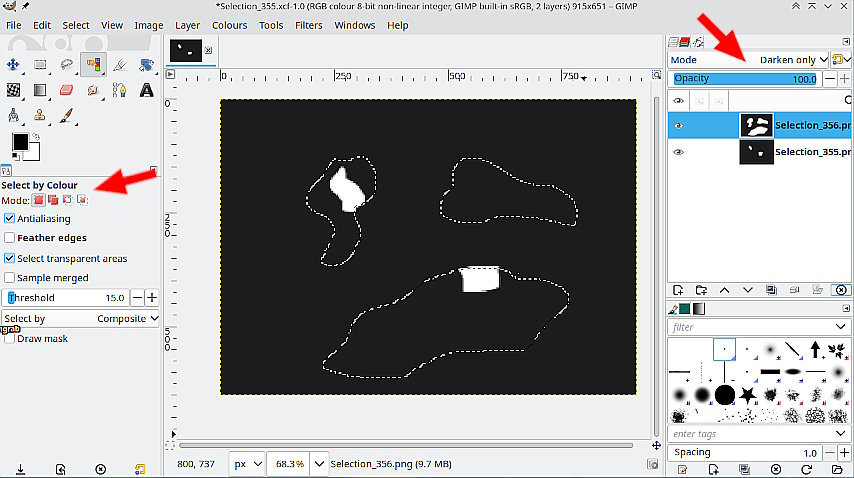Viewport: 854px width, 478px height.
Task: Select the Free Select lasso tool
Action: (x=67, y=65)
